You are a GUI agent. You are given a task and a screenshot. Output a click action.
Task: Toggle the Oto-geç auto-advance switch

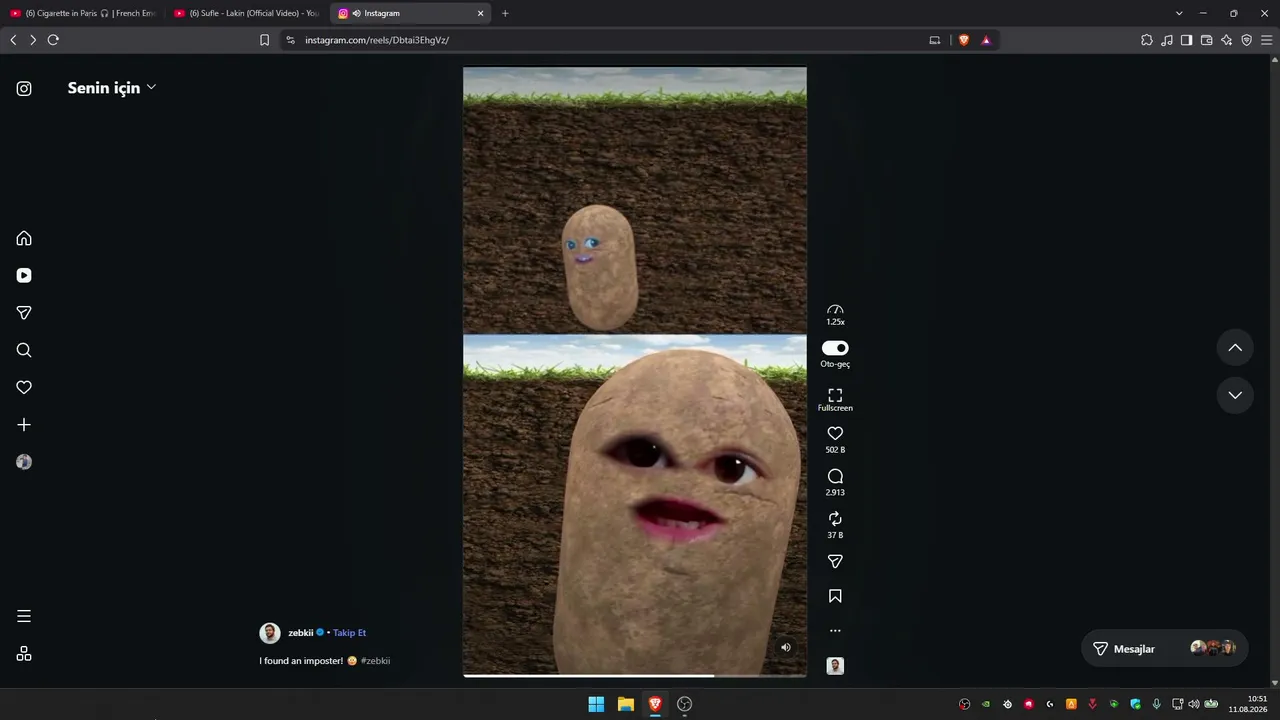[x=835, y=348]
